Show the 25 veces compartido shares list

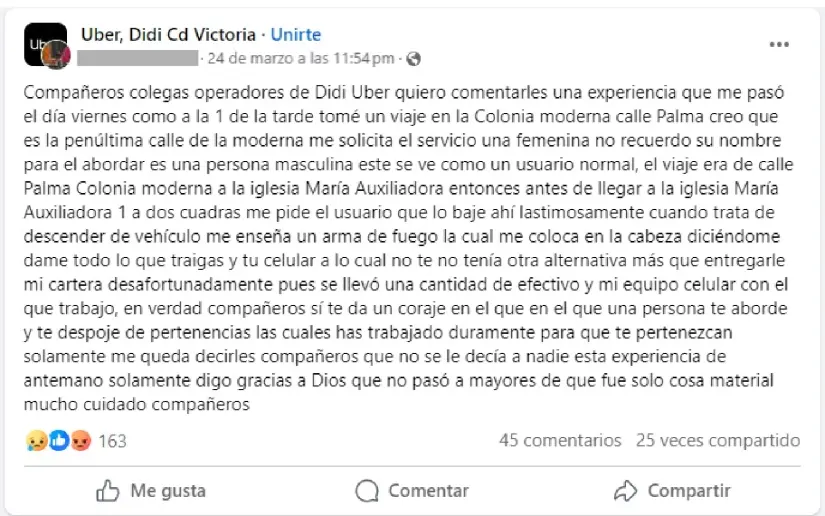[x=717, y=440]
